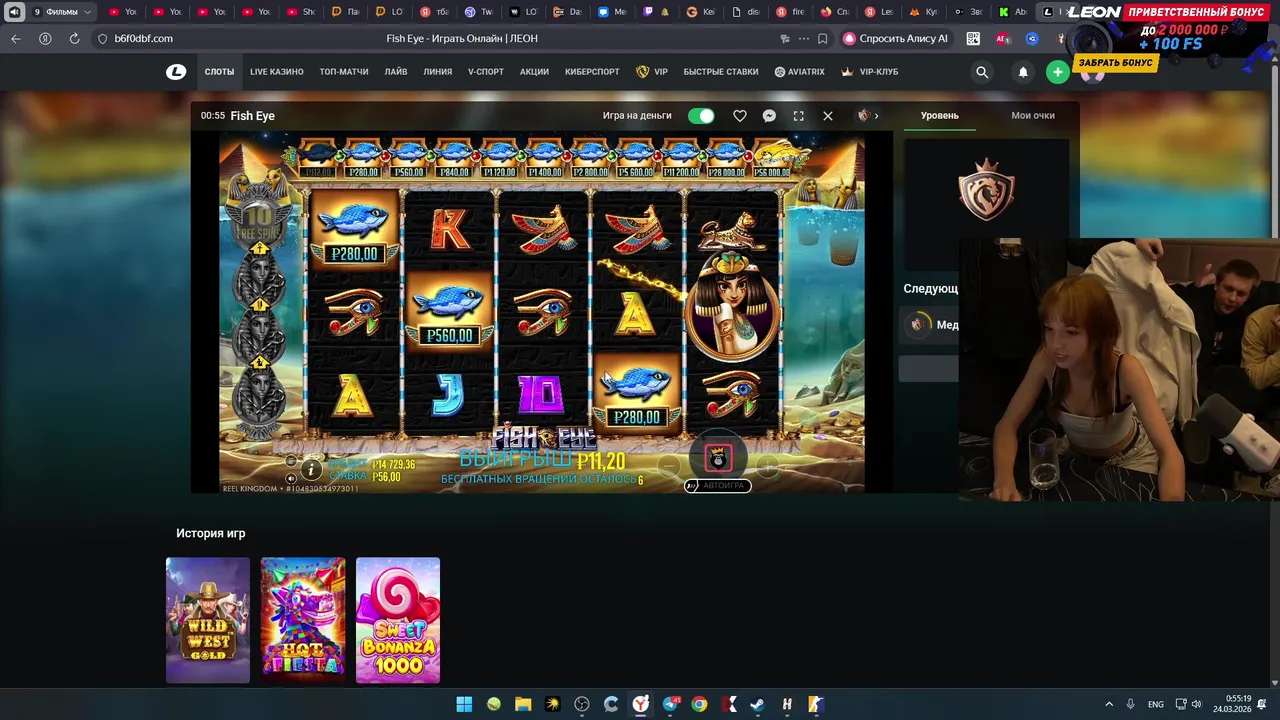
Task: Go back with browser back arrow
Action: click(15, 38)
